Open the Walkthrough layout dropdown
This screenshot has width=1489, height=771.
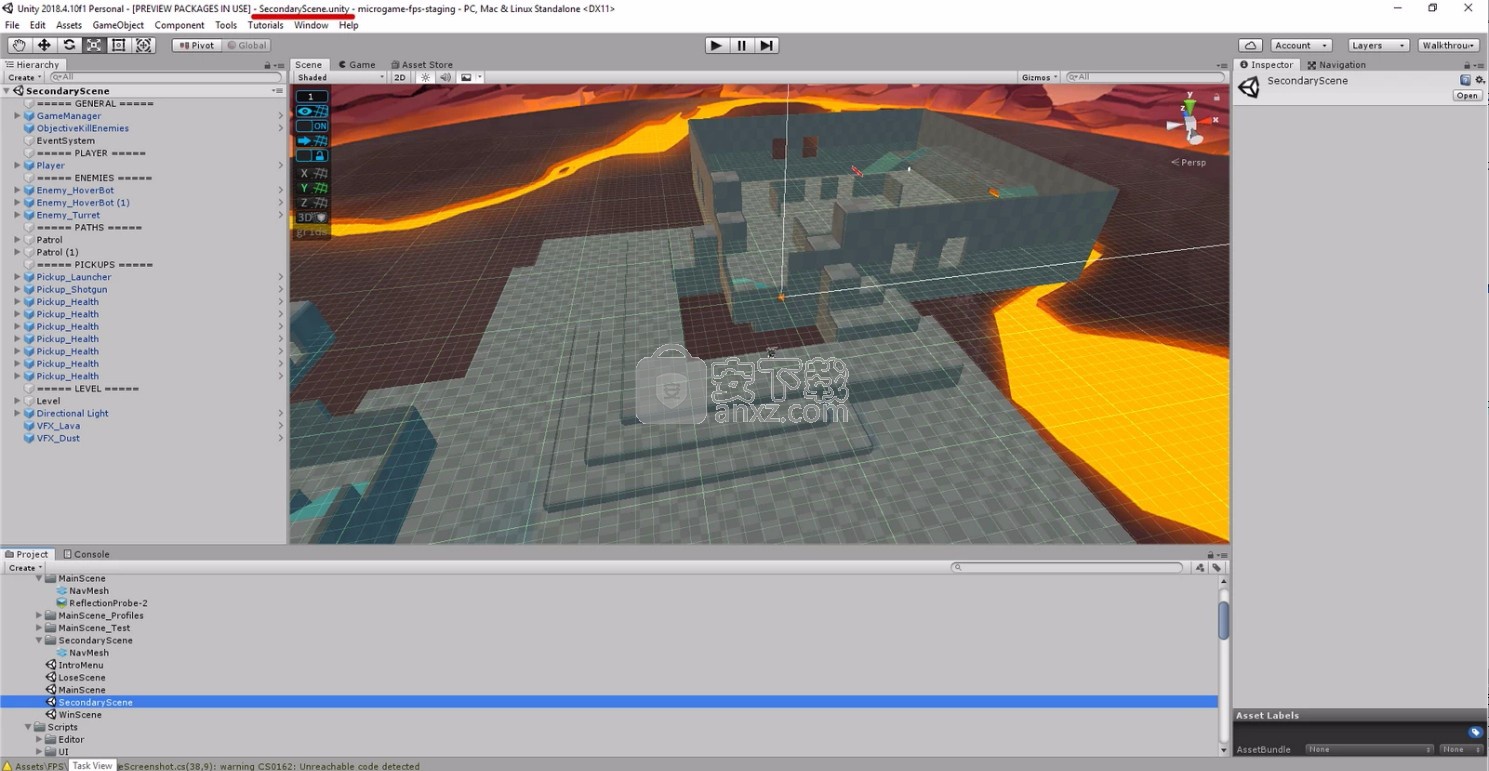click(x=1448, y=45)
